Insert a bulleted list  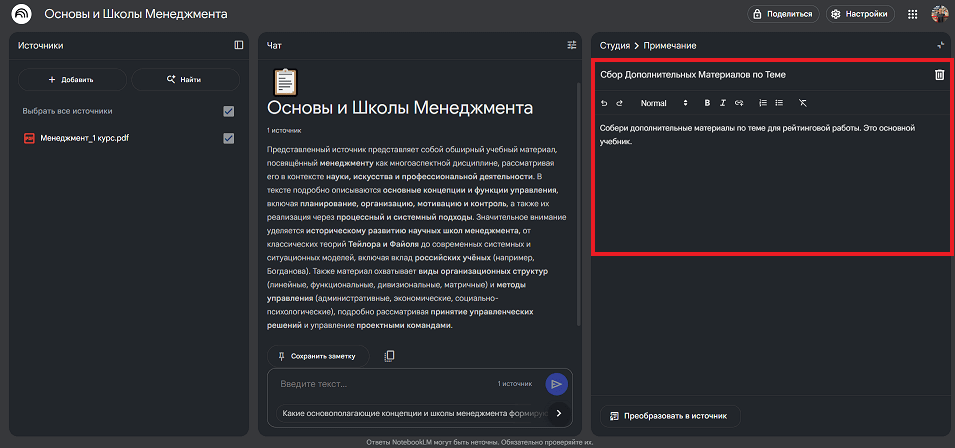tap(779, 103)
